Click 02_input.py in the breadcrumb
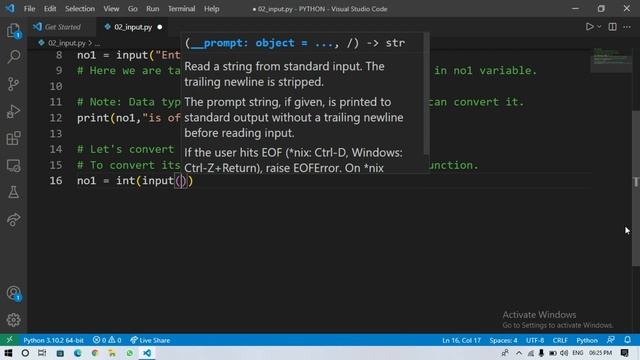 click(67, 43)
